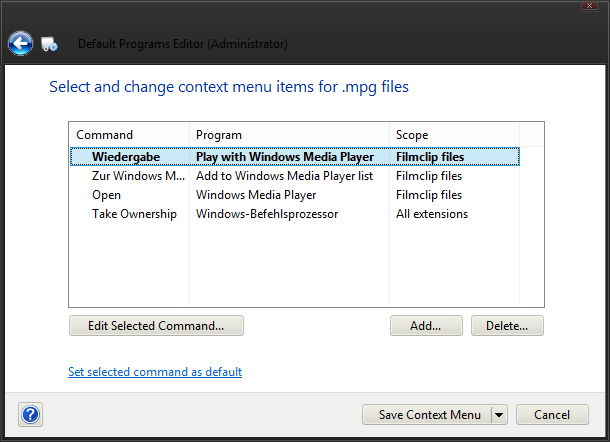610x442 pixels.
Task: Expand the Save Context Menu dropdown arrow
Action: [499, 415]
